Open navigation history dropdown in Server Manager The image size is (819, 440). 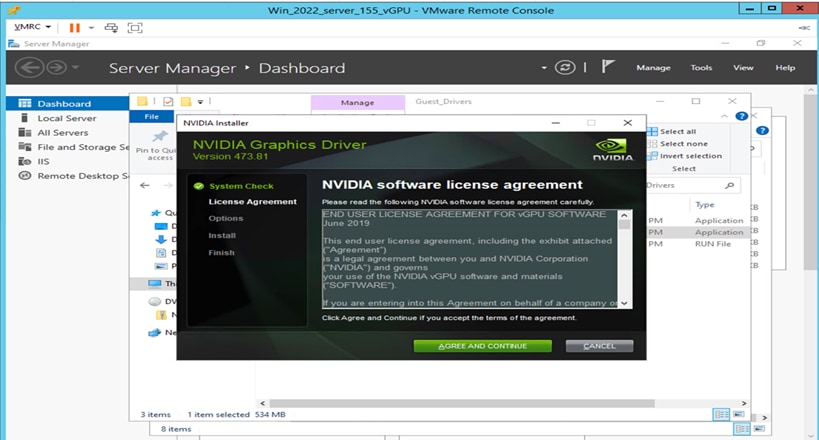point(75,67)
